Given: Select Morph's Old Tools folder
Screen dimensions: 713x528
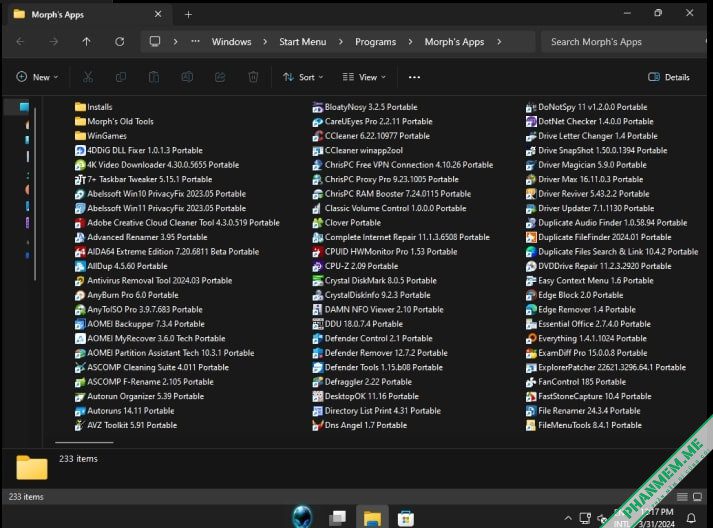Looking at the screenshot, I should [x=114, y=121].
